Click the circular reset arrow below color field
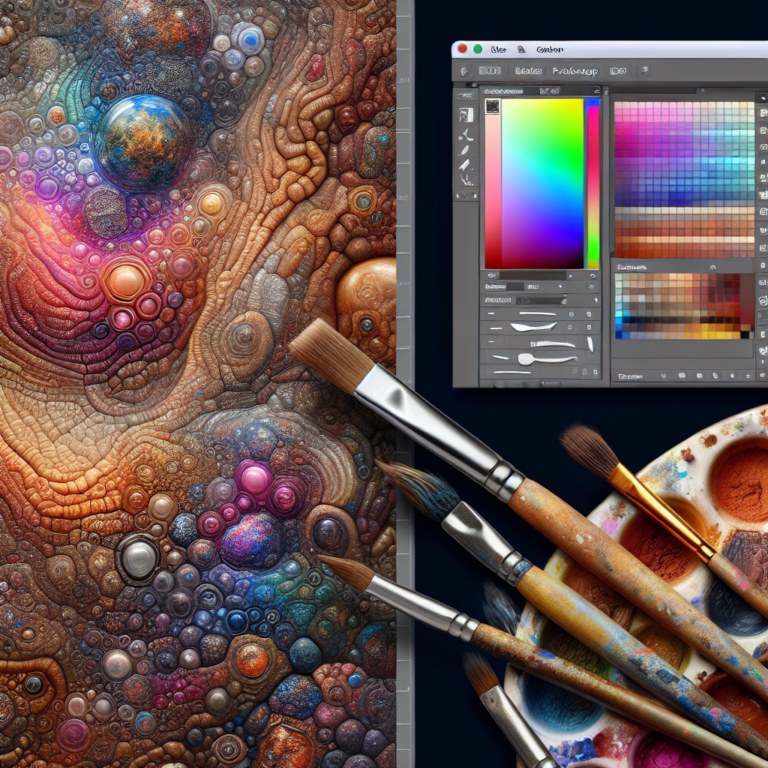 click(592, 276)
